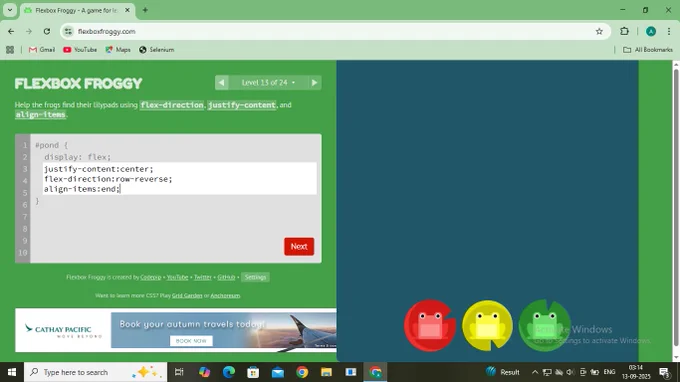Open the Codepip link
The image size is (680, 382).
pos(150,277)
